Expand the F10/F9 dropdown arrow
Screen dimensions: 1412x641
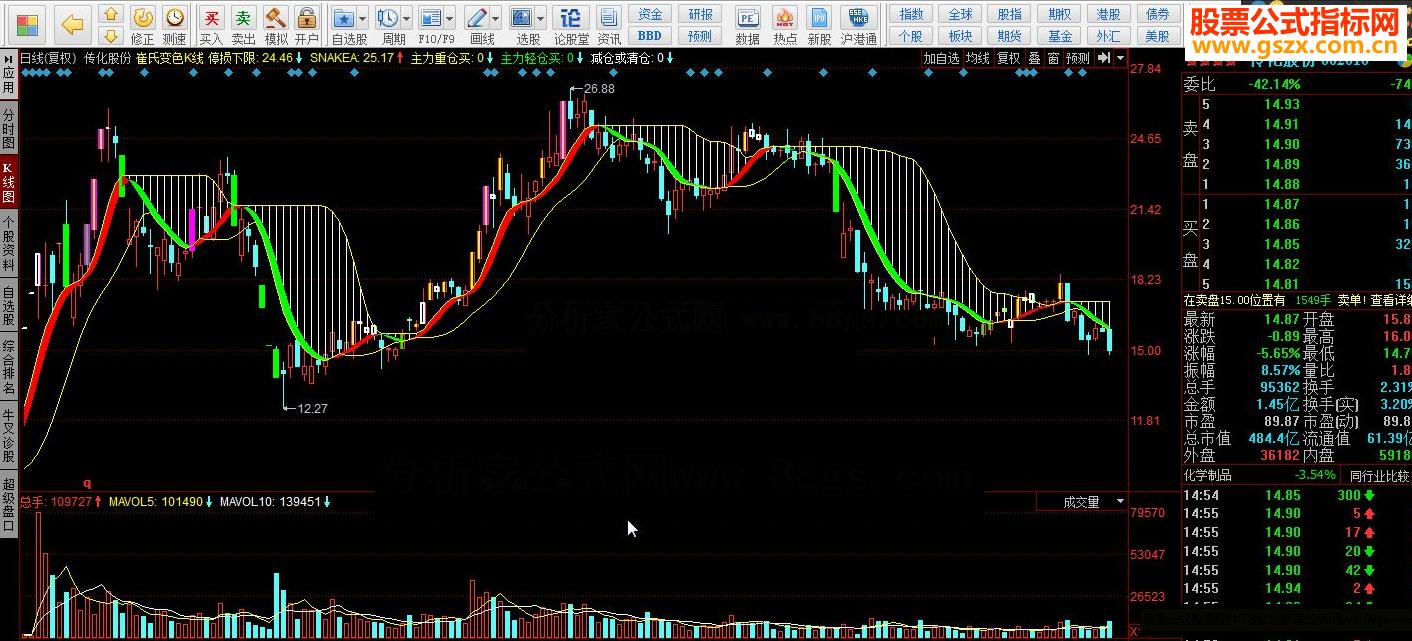(x=452, y=19)
